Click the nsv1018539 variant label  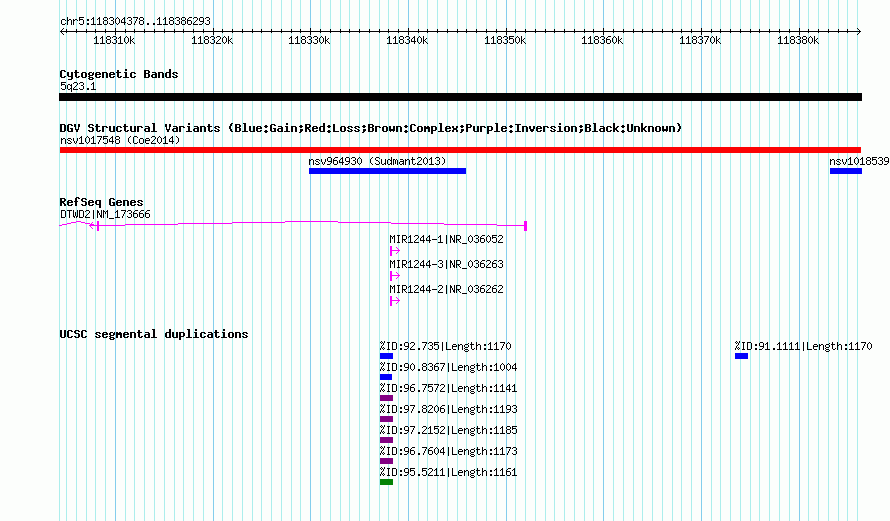859,161
